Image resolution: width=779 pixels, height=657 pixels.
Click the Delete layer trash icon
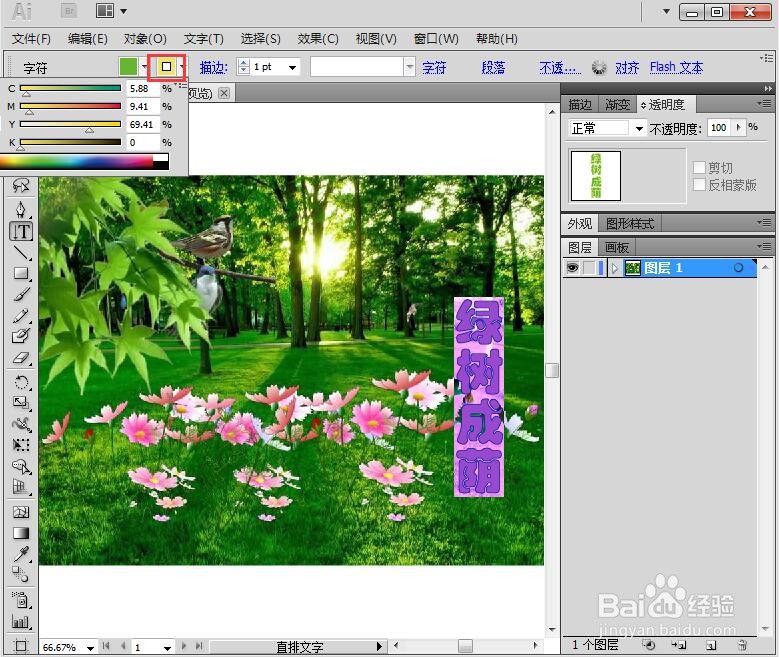tap(742, 645)
